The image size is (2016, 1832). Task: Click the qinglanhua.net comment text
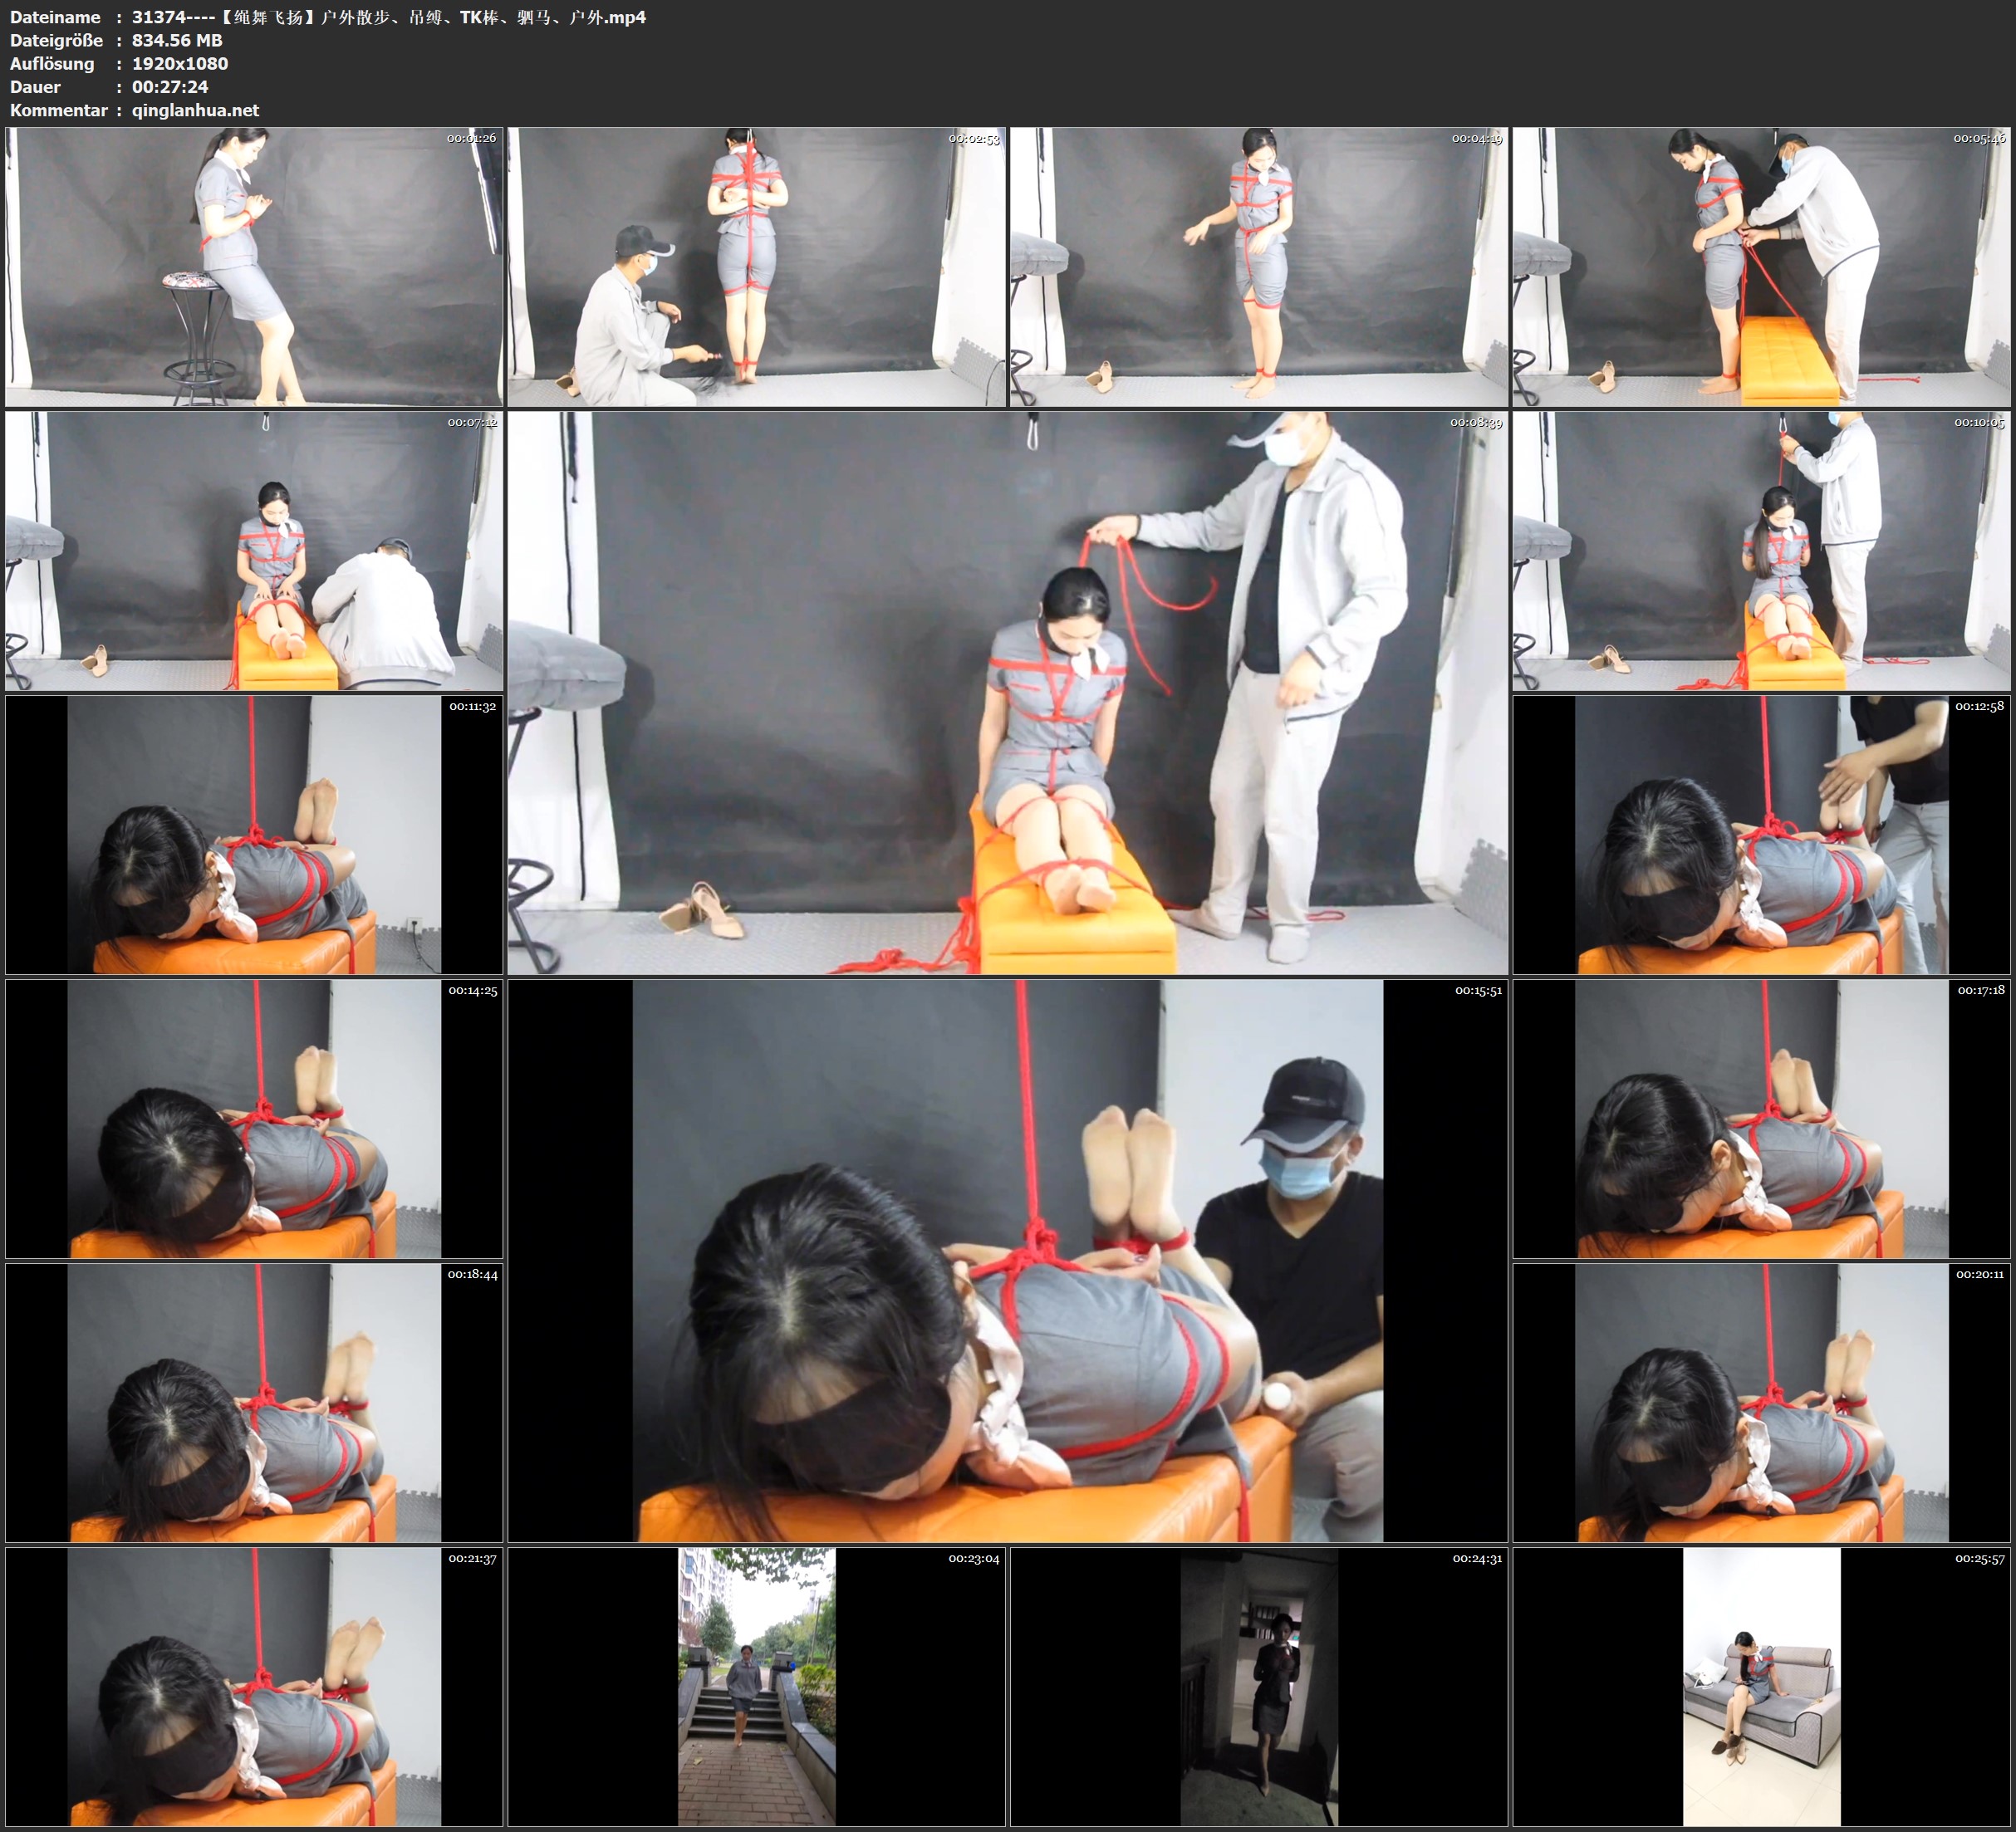click(x=195, y=110)
